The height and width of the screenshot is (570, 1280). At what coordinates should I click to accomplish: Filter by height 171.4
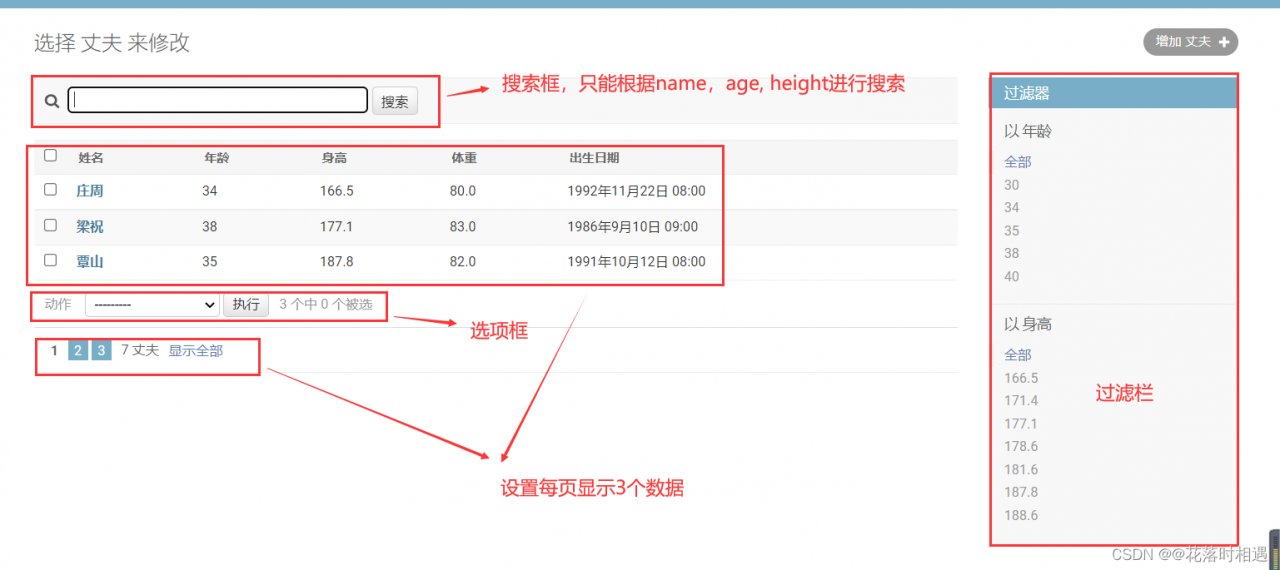tap(1021, 401)
